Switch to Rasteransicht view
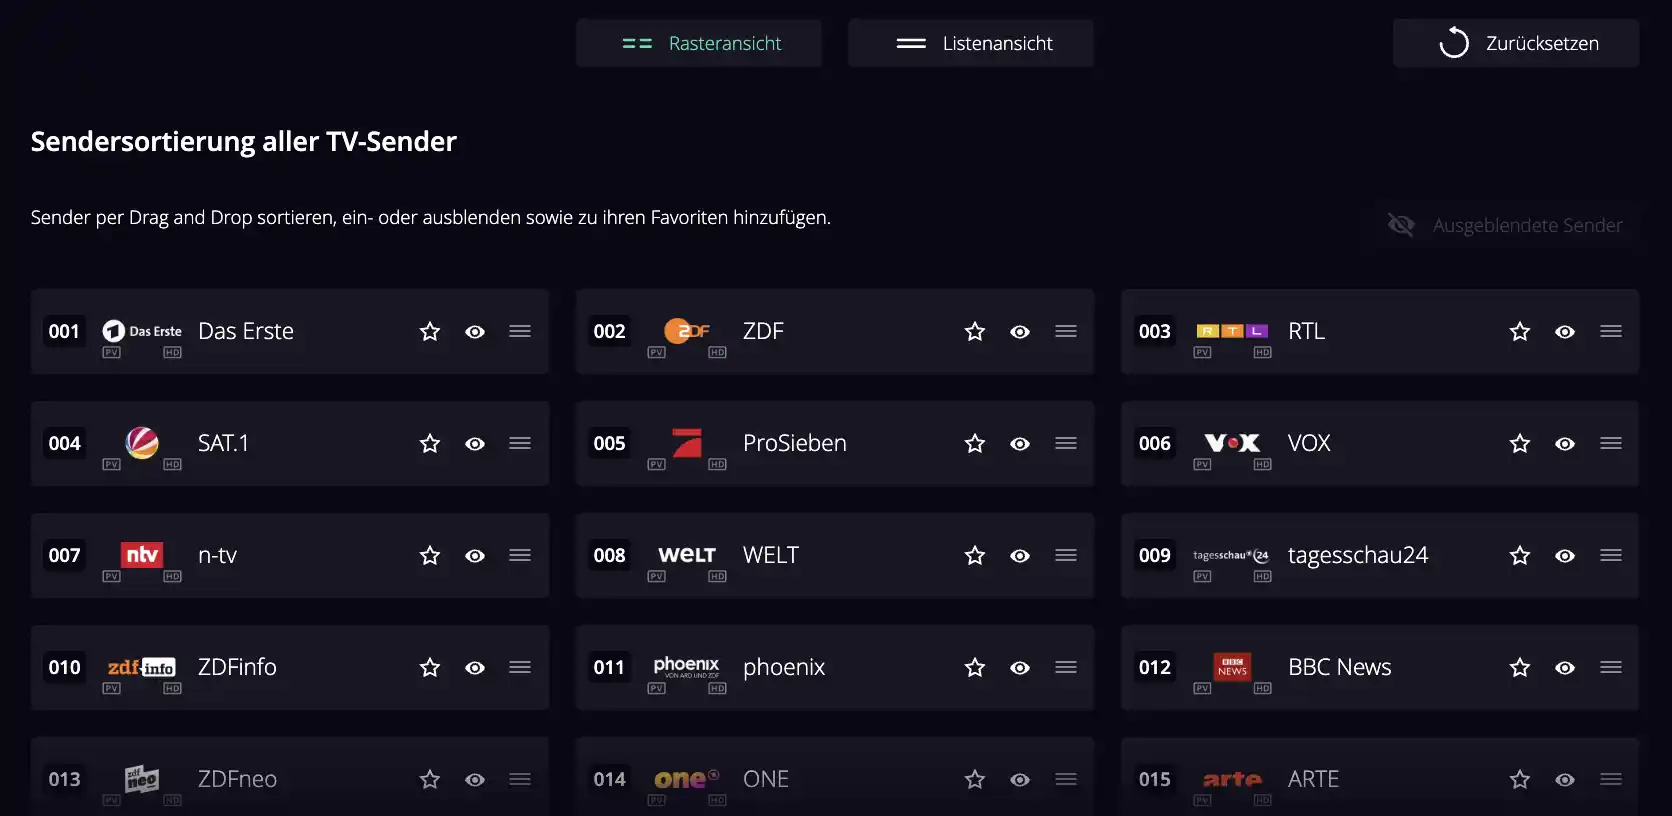Image resolution: width=1672 pixels, height=816 pixels. click(x=699, y=43)
